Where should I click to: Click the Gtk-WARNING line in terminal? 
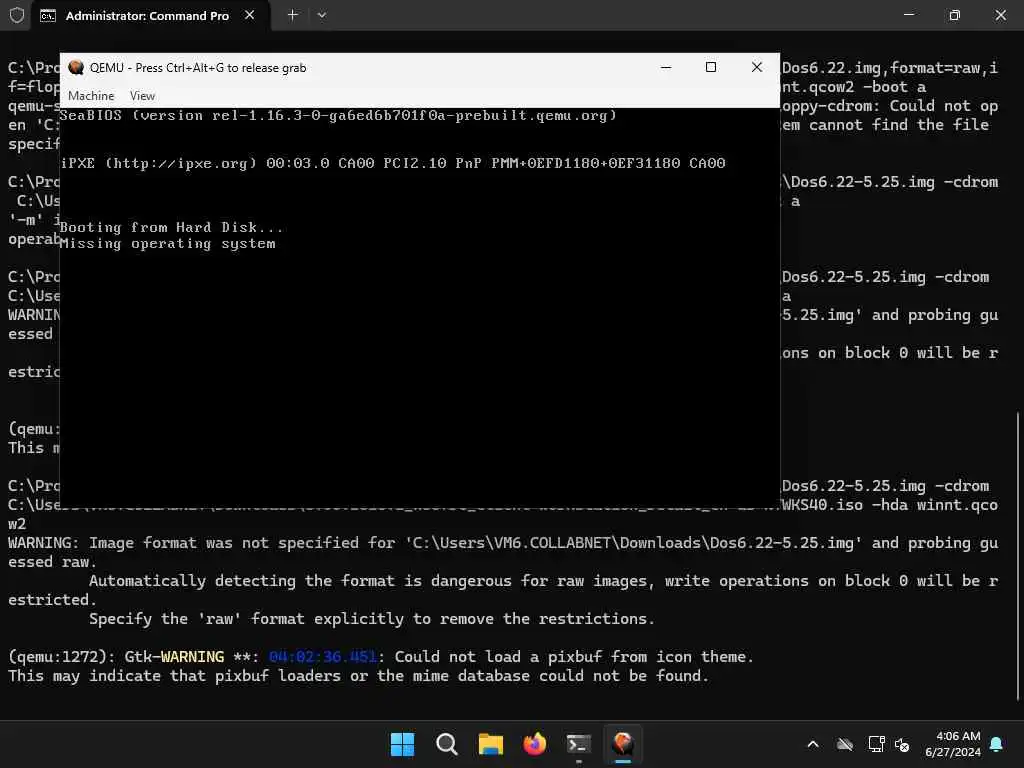click(x=381, y=657)
